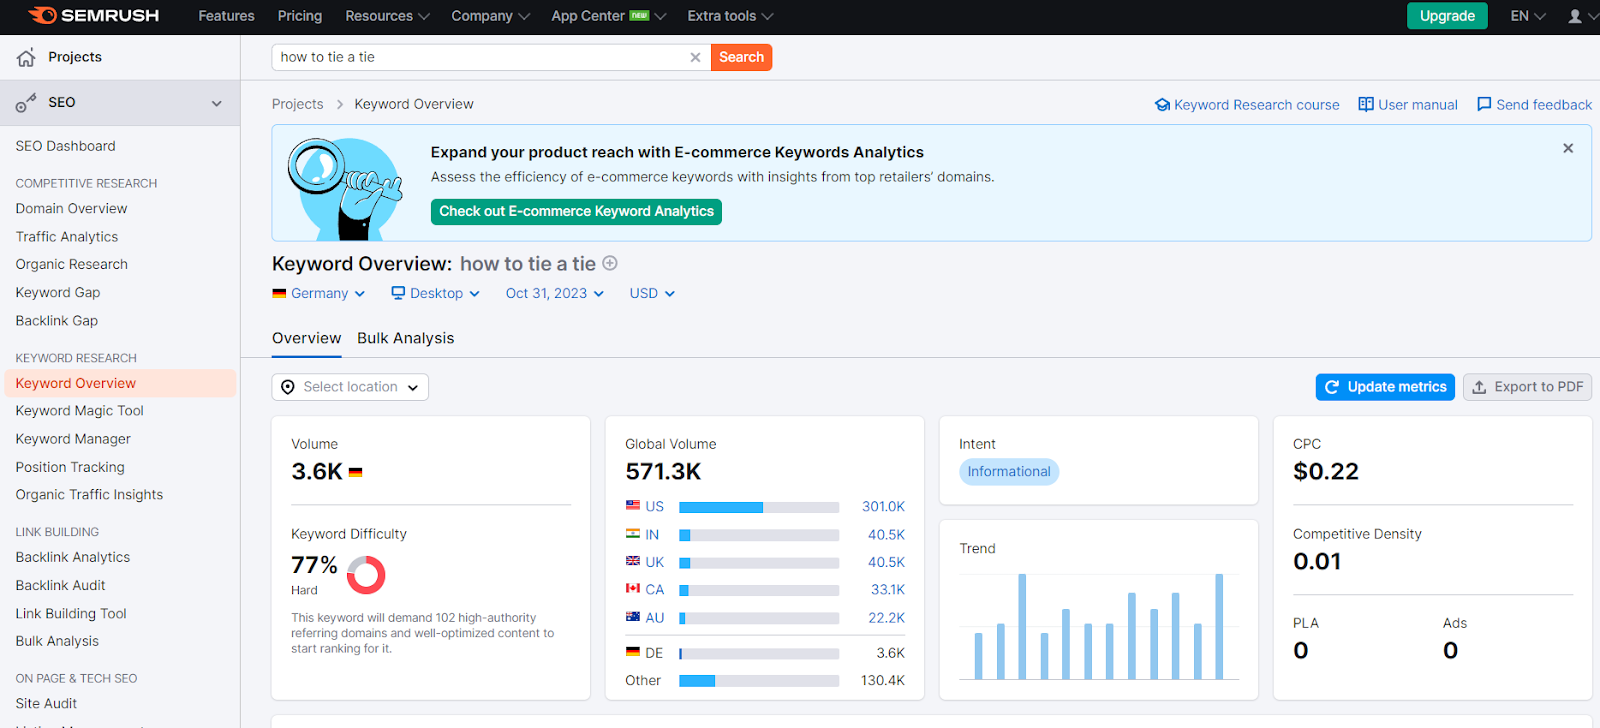Click the Germany flag icon
Image resolution: width=1600 pixels, height=728 pixels.
279,293
